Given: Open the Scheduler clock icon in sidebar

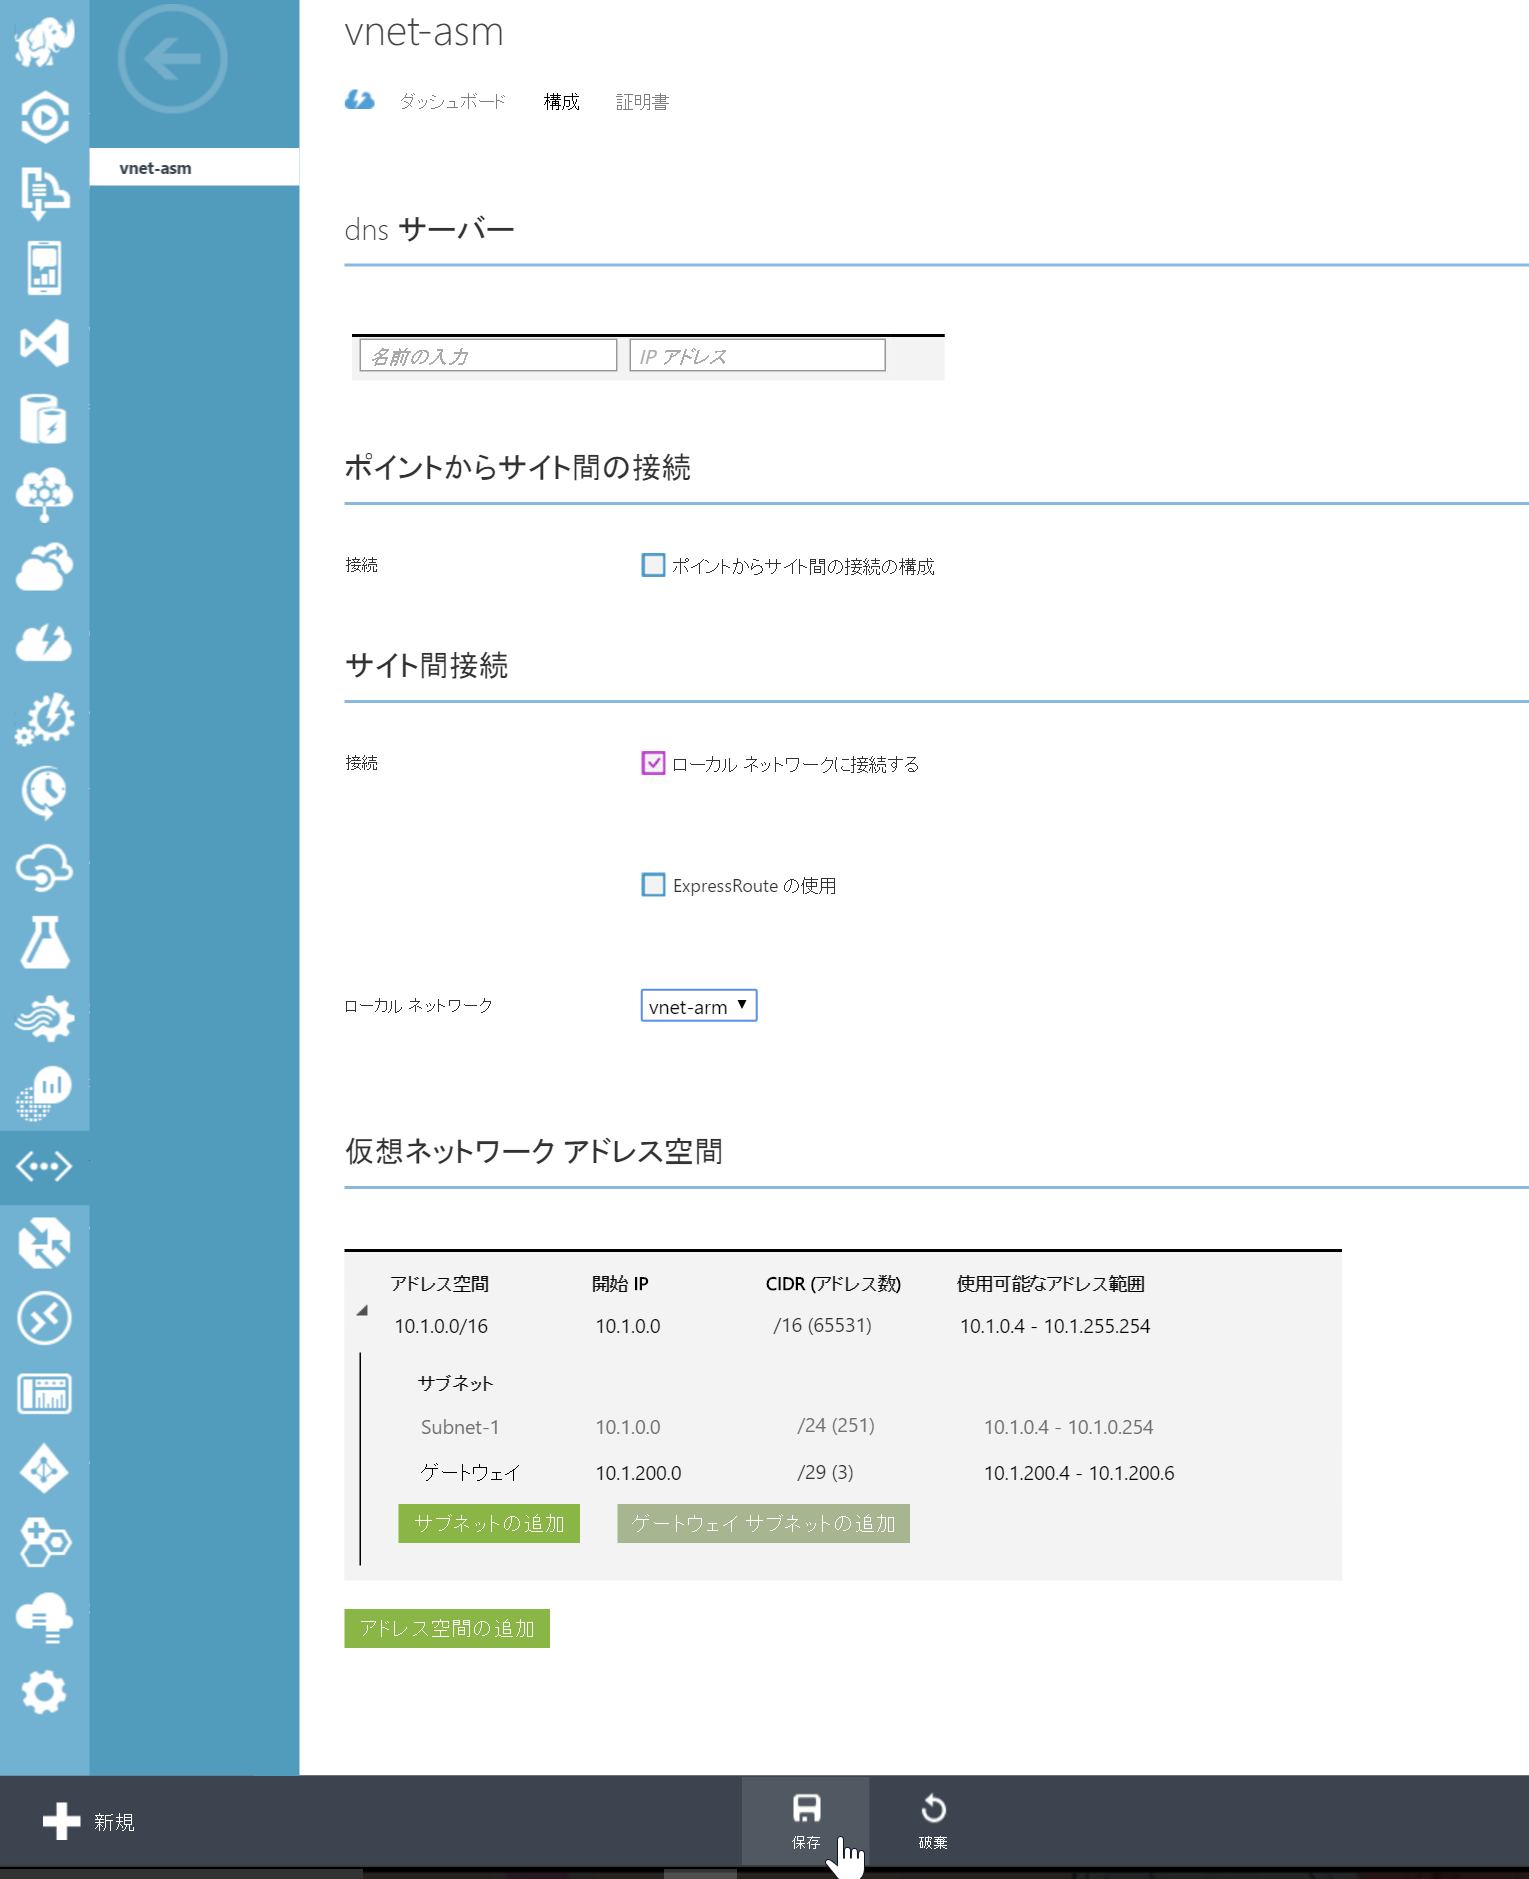Looking at the screenshot, I should point(44,793).
